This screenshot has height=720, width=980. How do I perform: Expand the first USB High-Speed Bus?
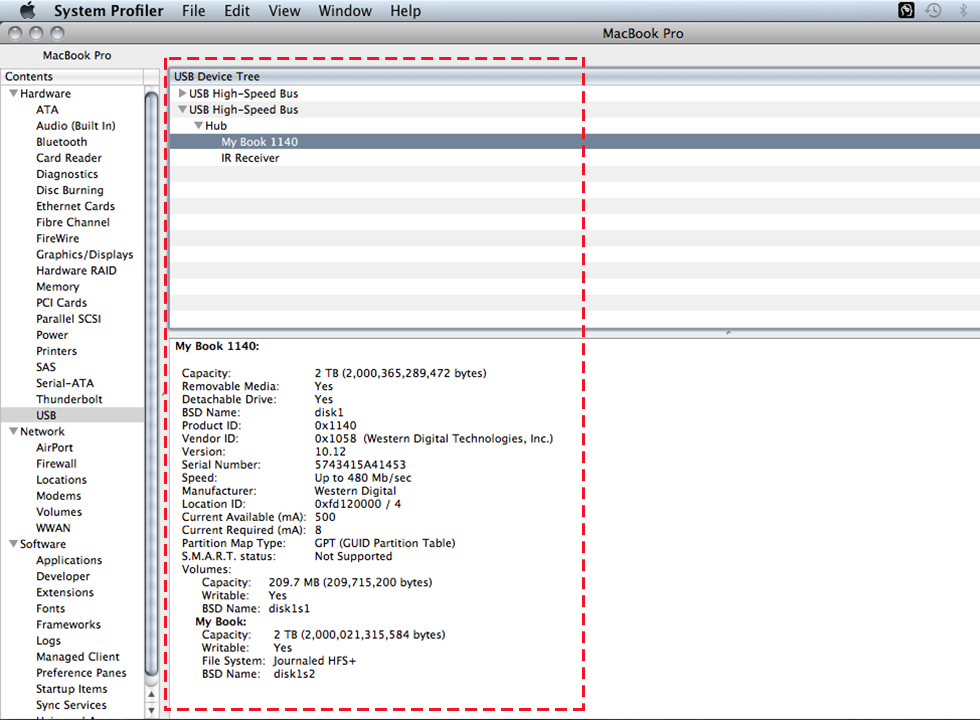point(182,93)
